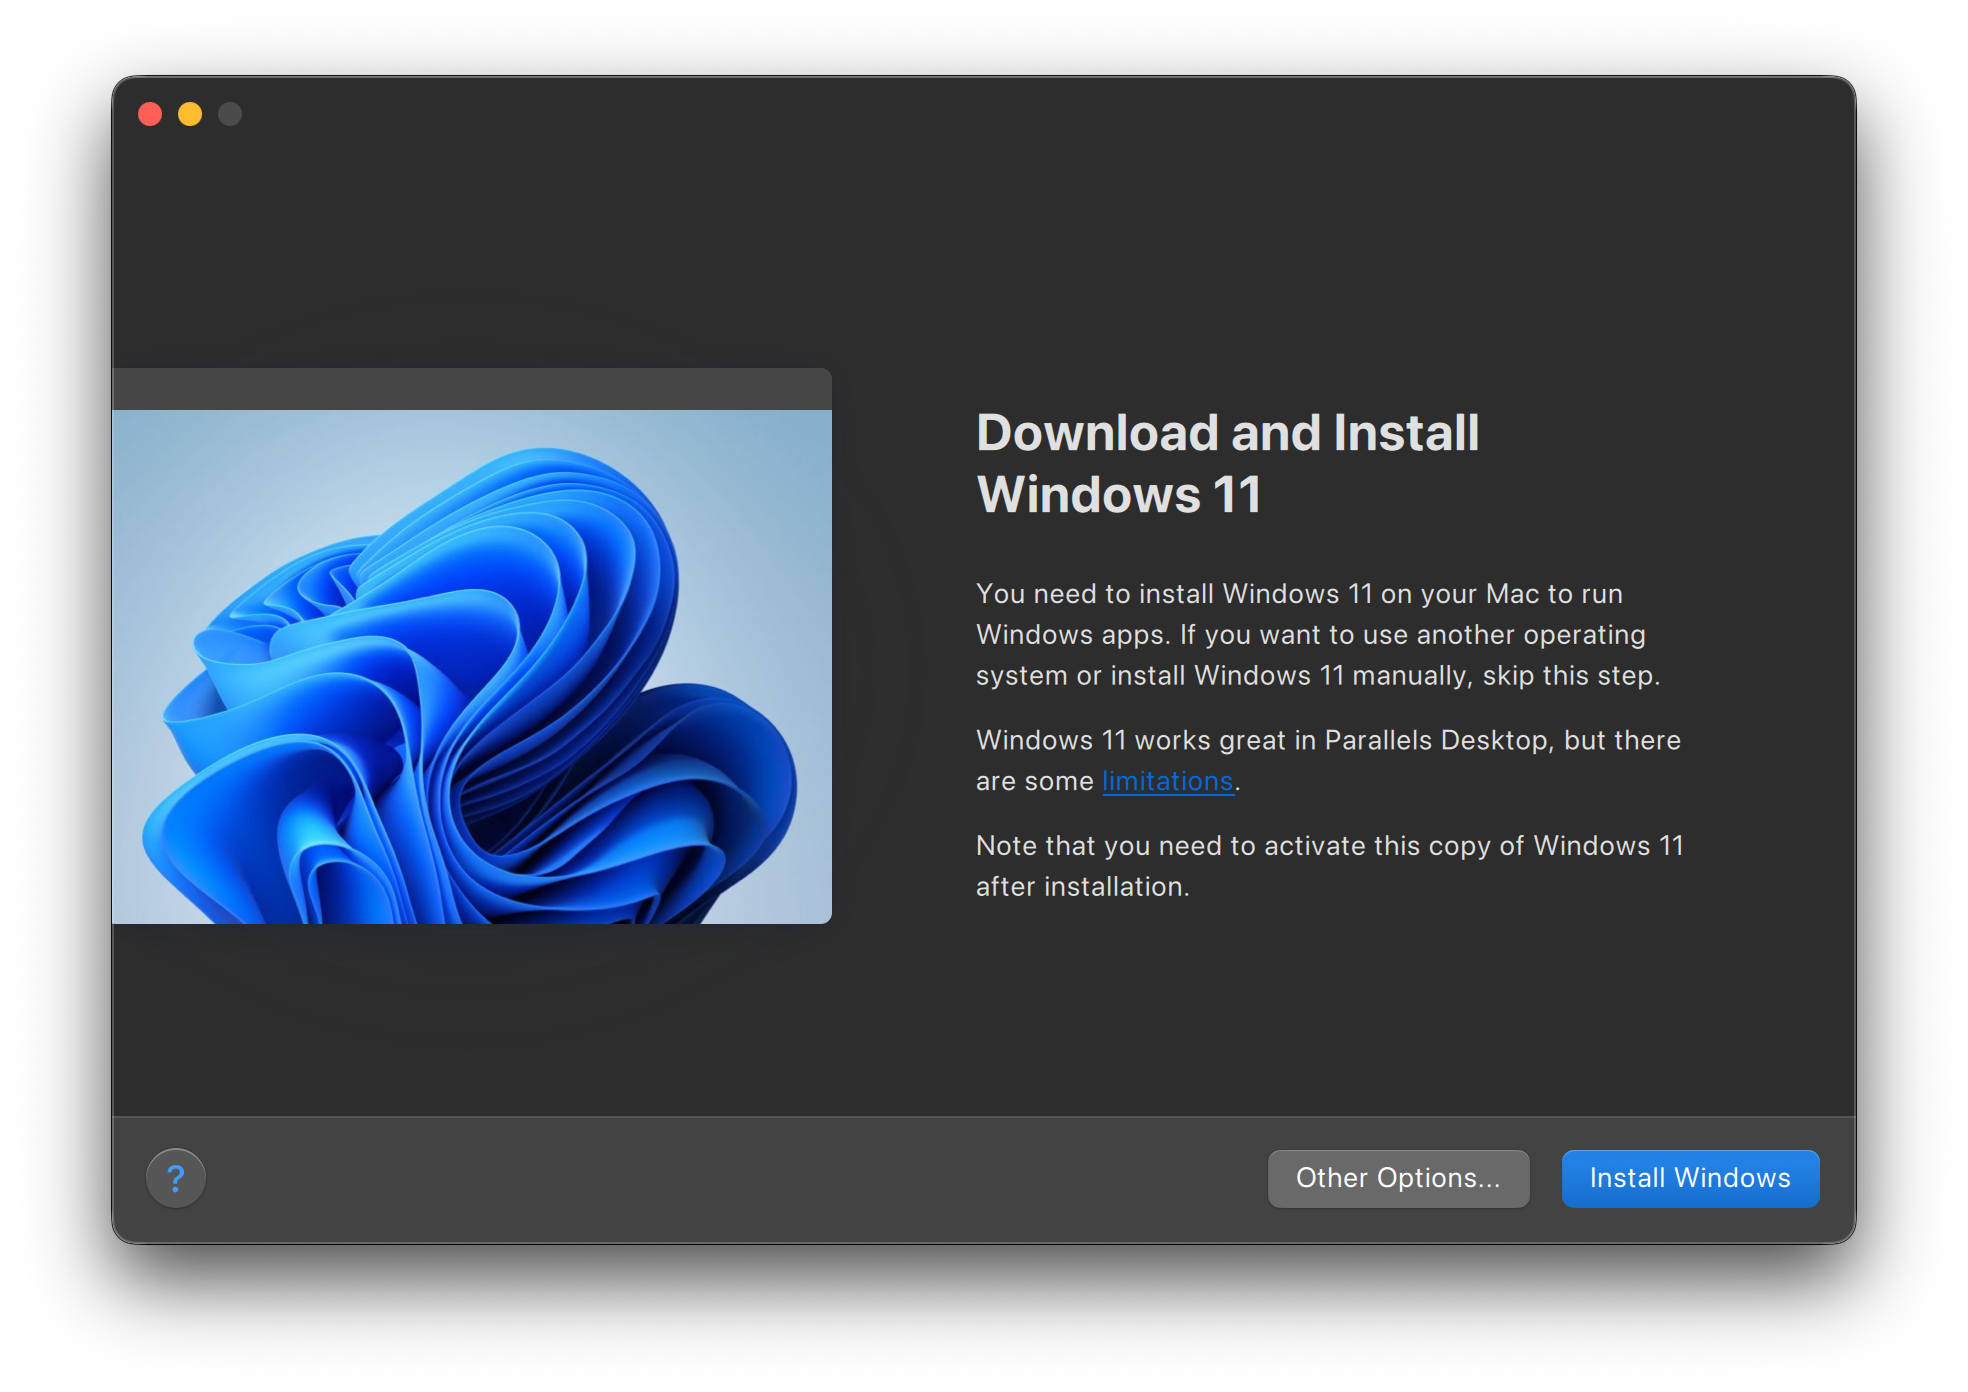Close the Parallels installation window

[x=150, y=114]
